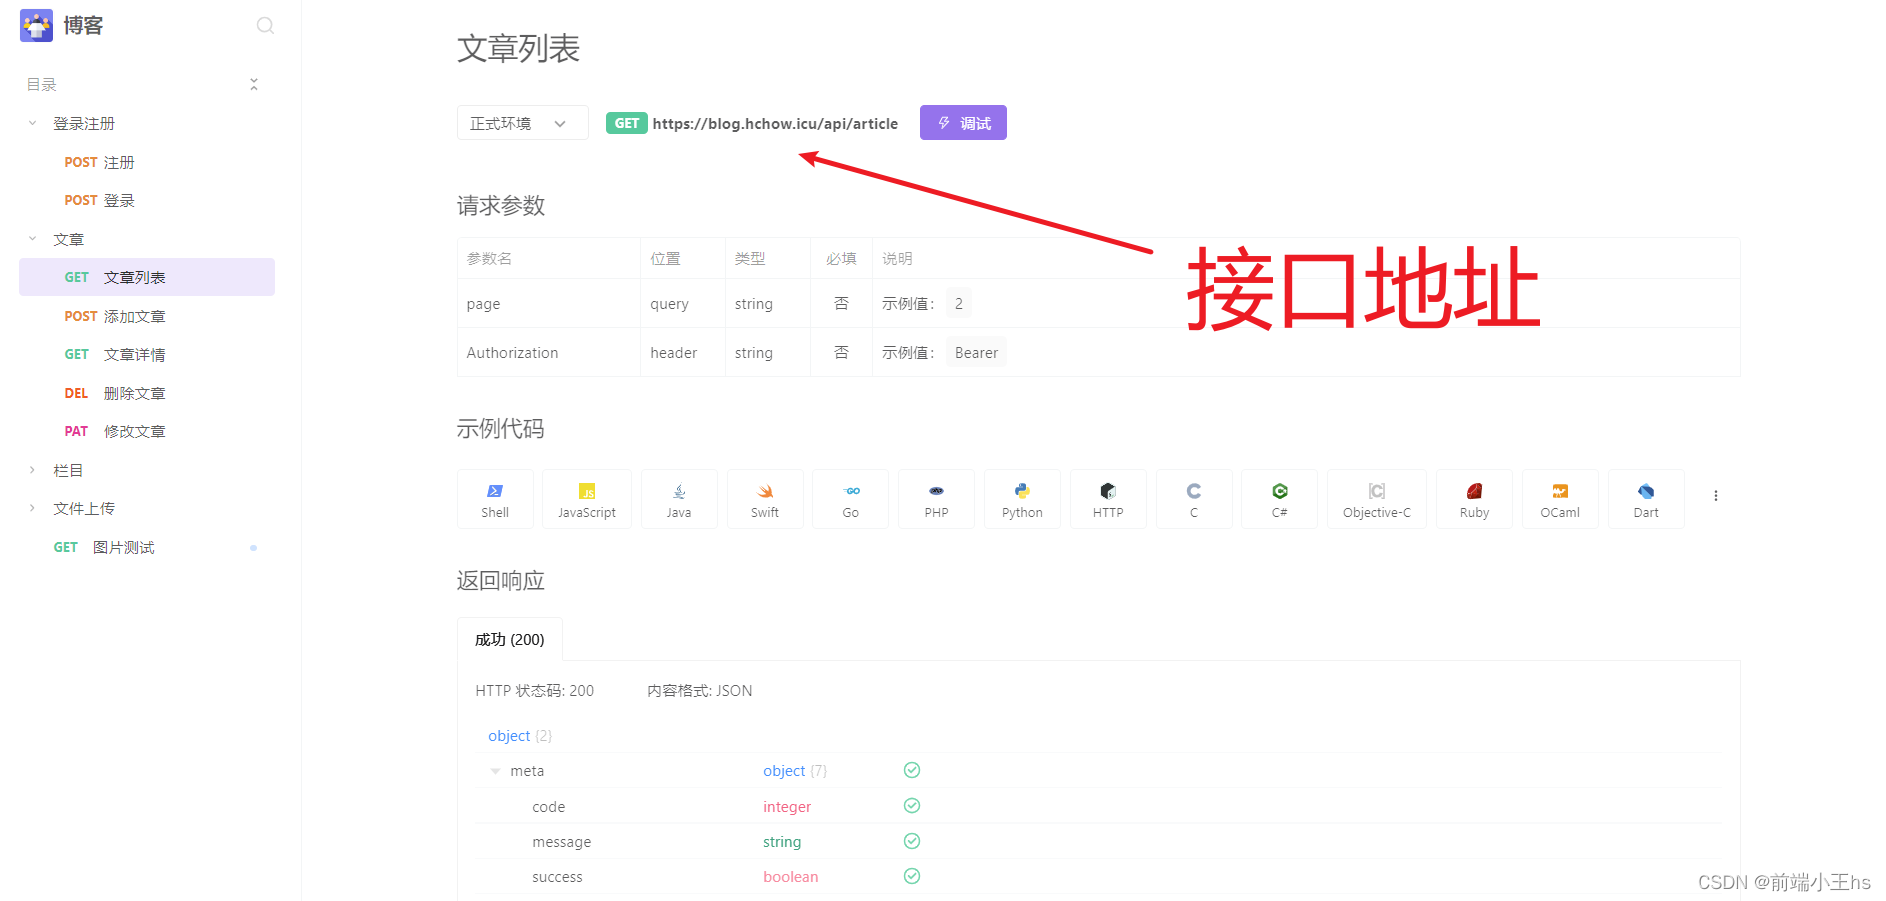This screenshot has width=1886, height=901.
Task: Click the blog project logo icon
Action: pyautogui.click(x=36, y=26)
